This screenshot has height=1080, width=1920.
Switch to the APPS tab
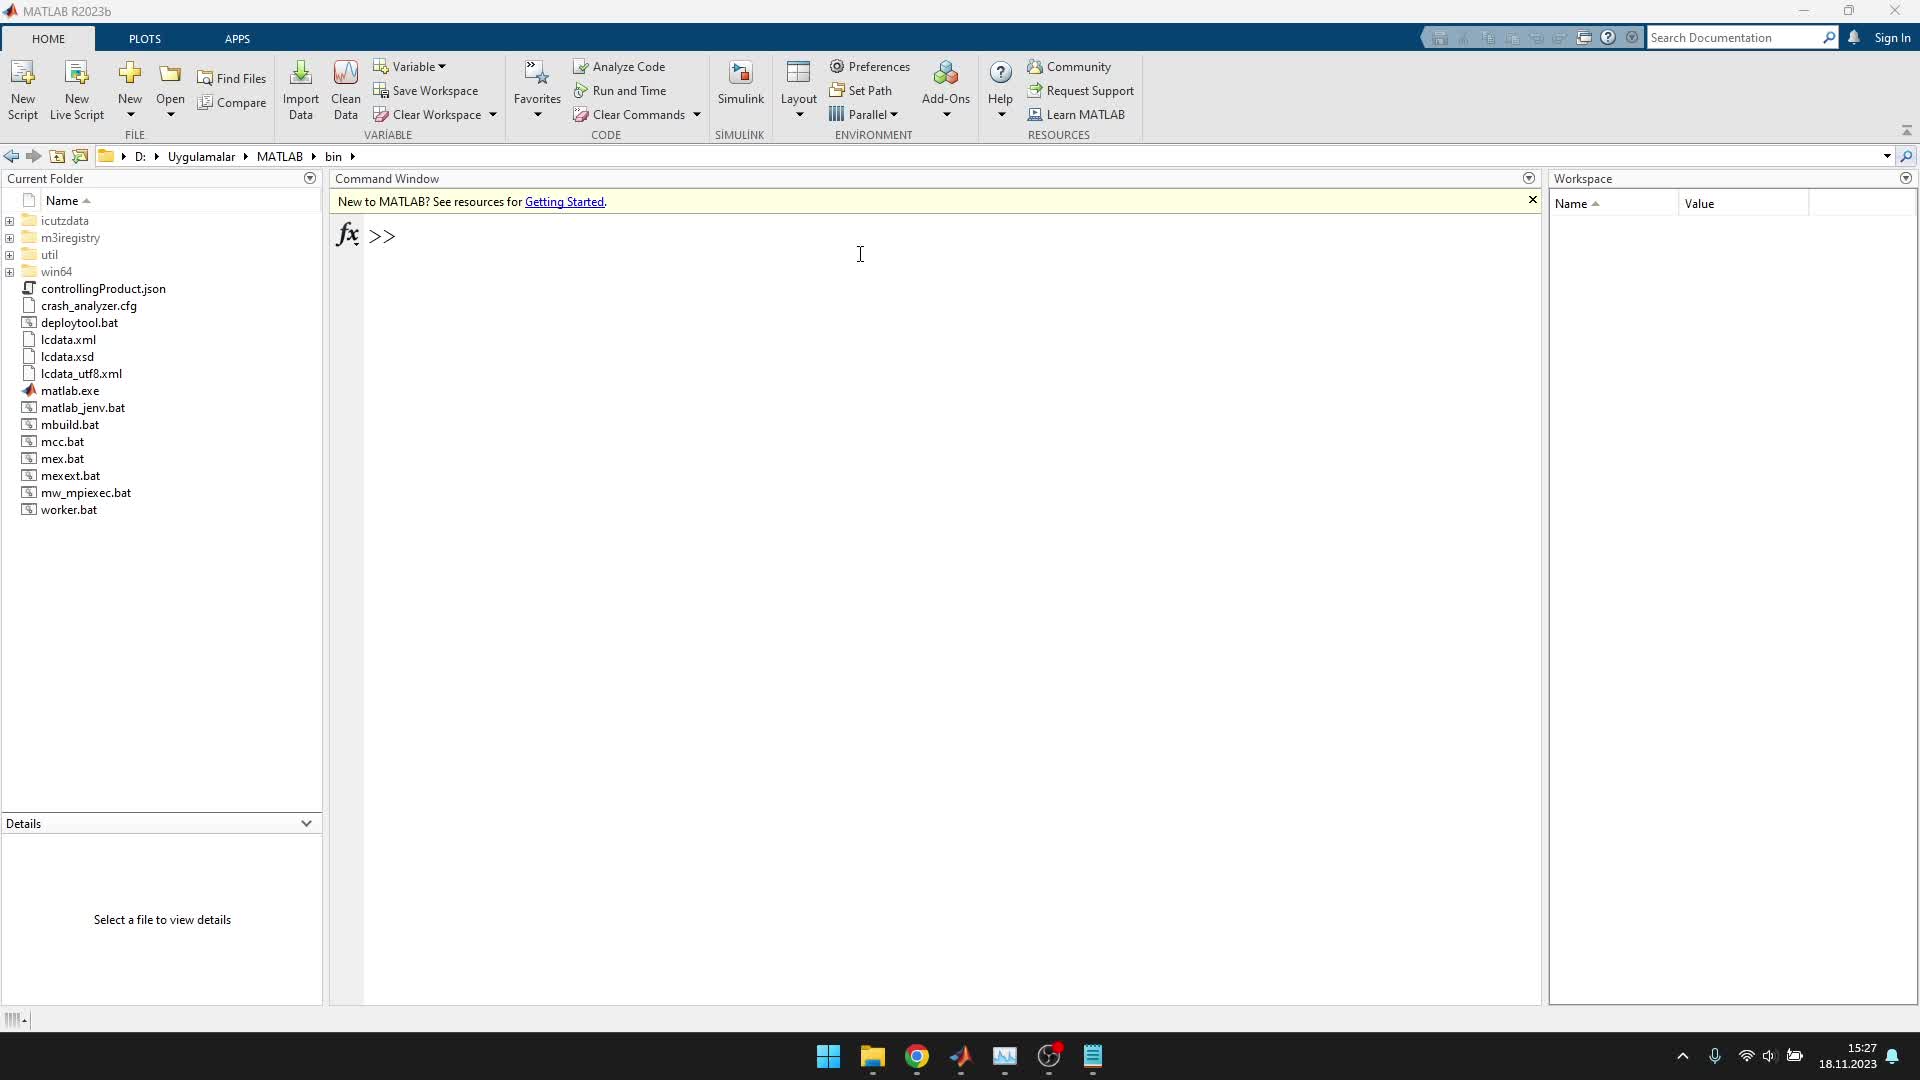click(237, 38)
